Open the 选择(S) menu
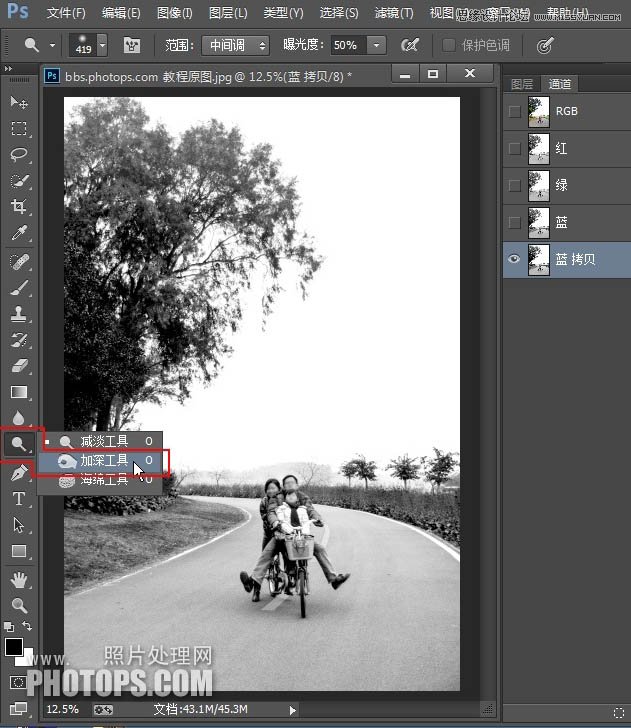 tap(338, 13)
